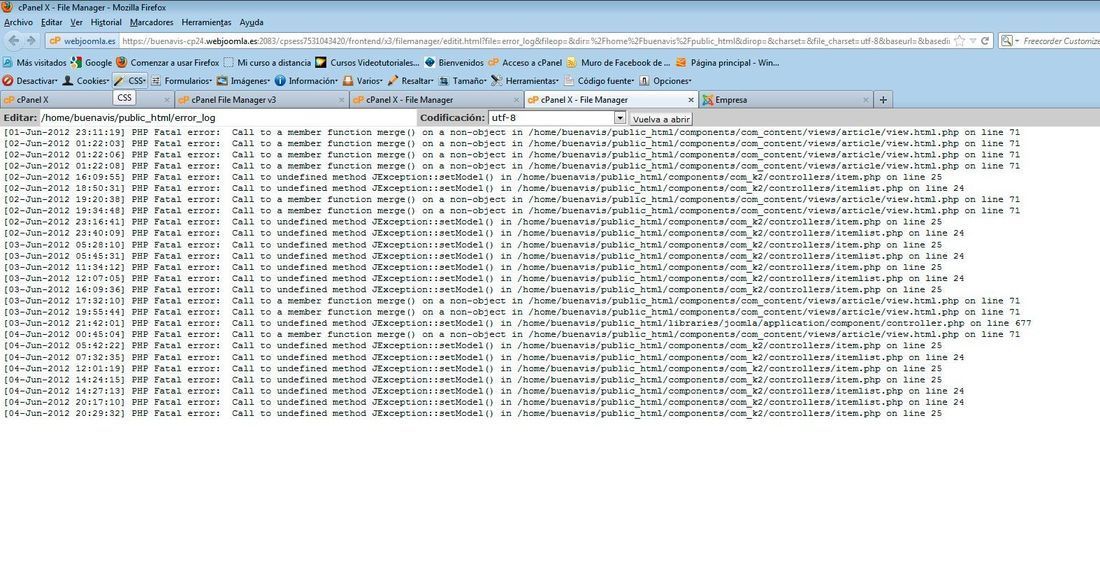Open the Información developer toolbar menu
This screenshot has width=1100, height=583.
coord(307,81)
